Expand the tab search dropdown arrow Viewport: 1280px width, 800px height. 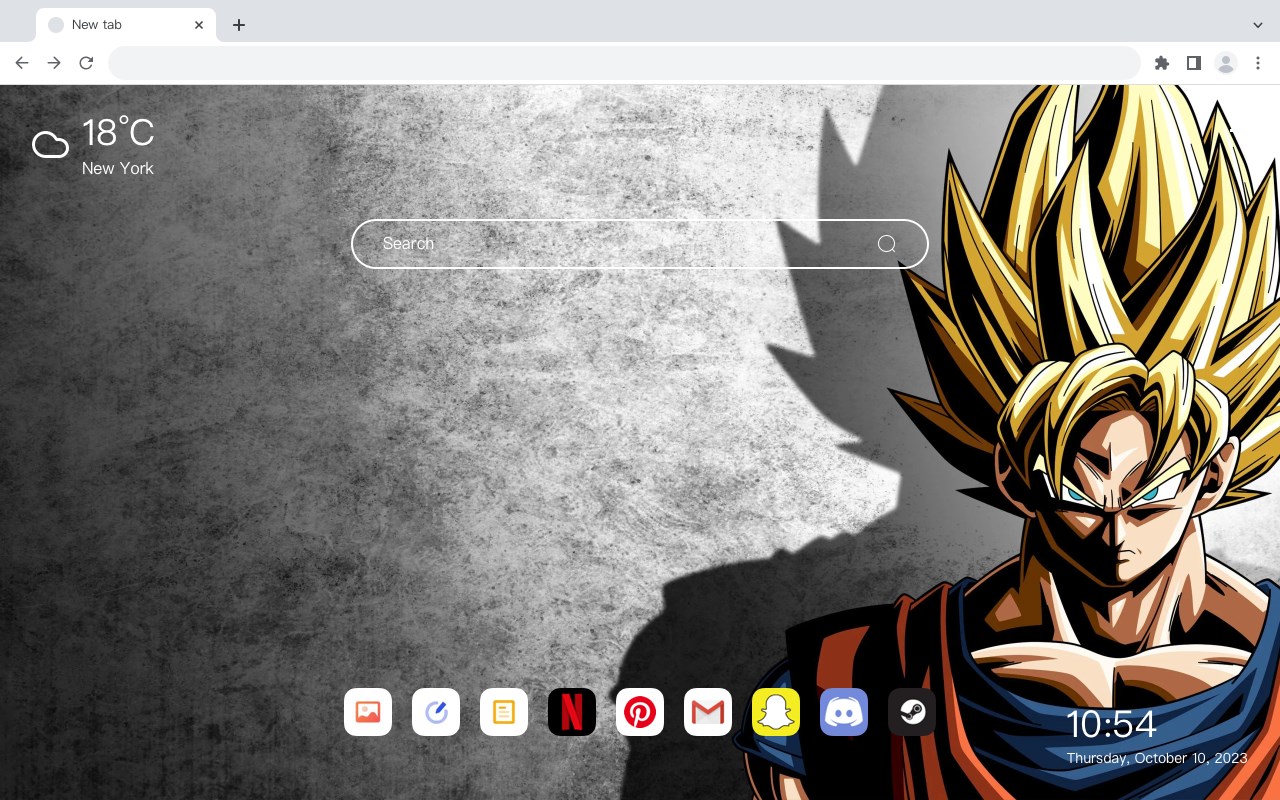(1258, 25)
